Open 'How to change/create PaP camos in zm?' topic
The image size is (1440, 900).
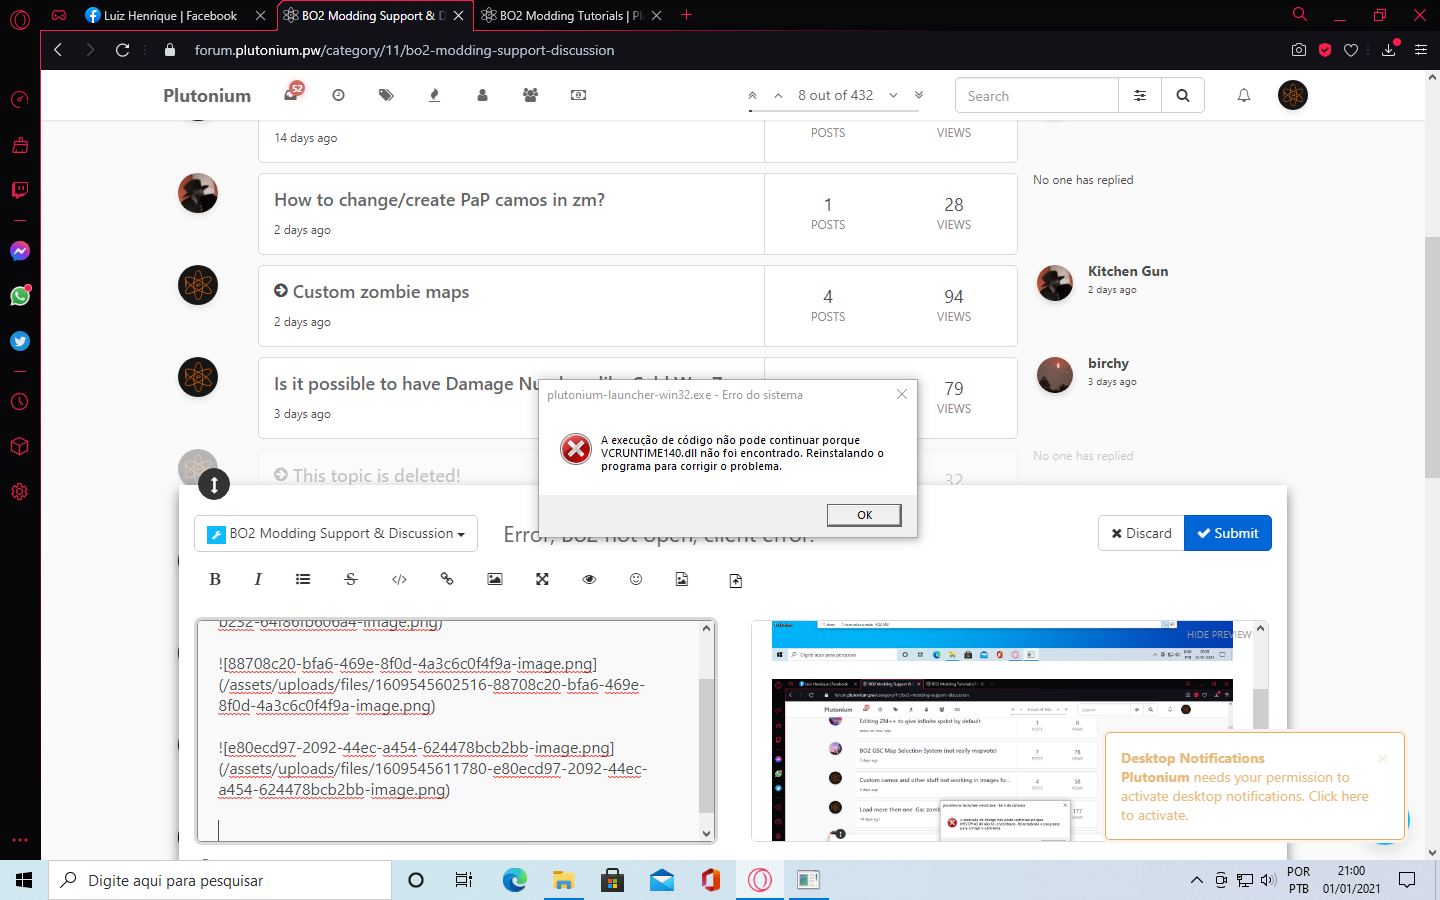pyautogui.click(x=439, y=200)
